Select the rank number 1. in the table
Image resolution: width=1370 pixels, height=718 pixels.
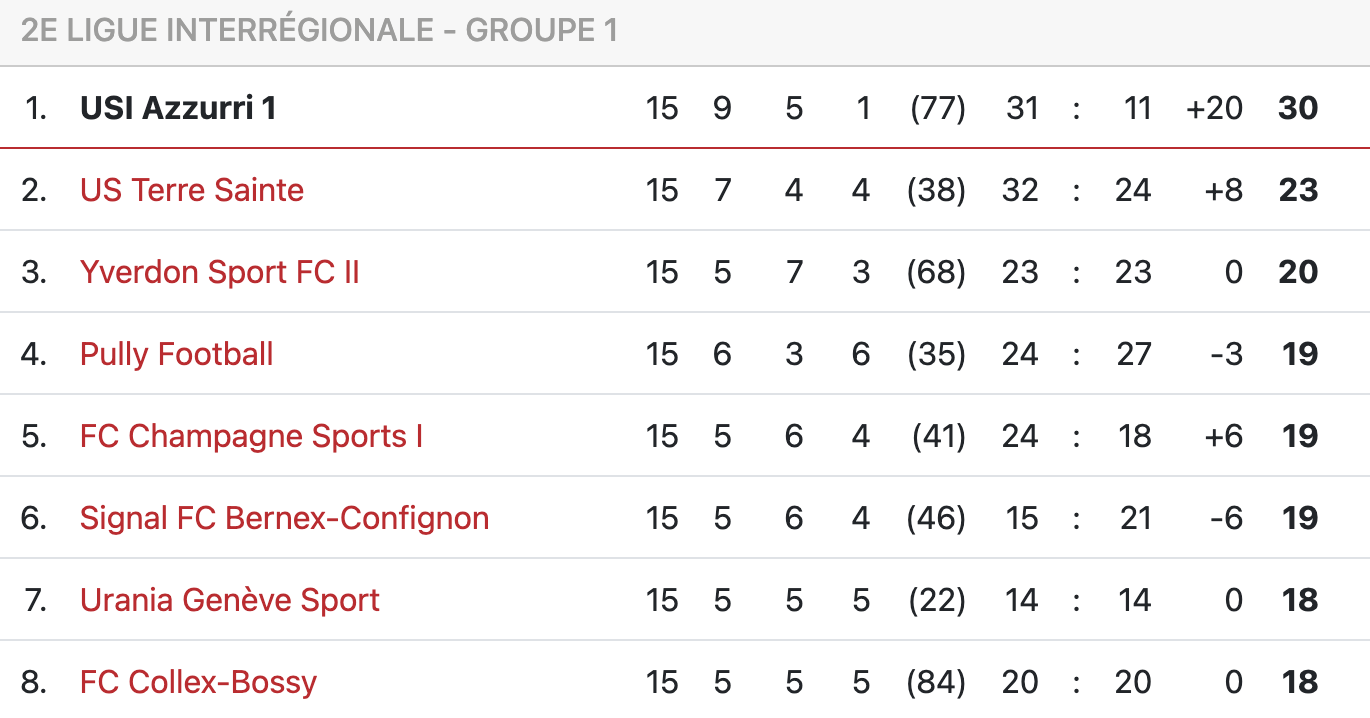click(36, 108)
